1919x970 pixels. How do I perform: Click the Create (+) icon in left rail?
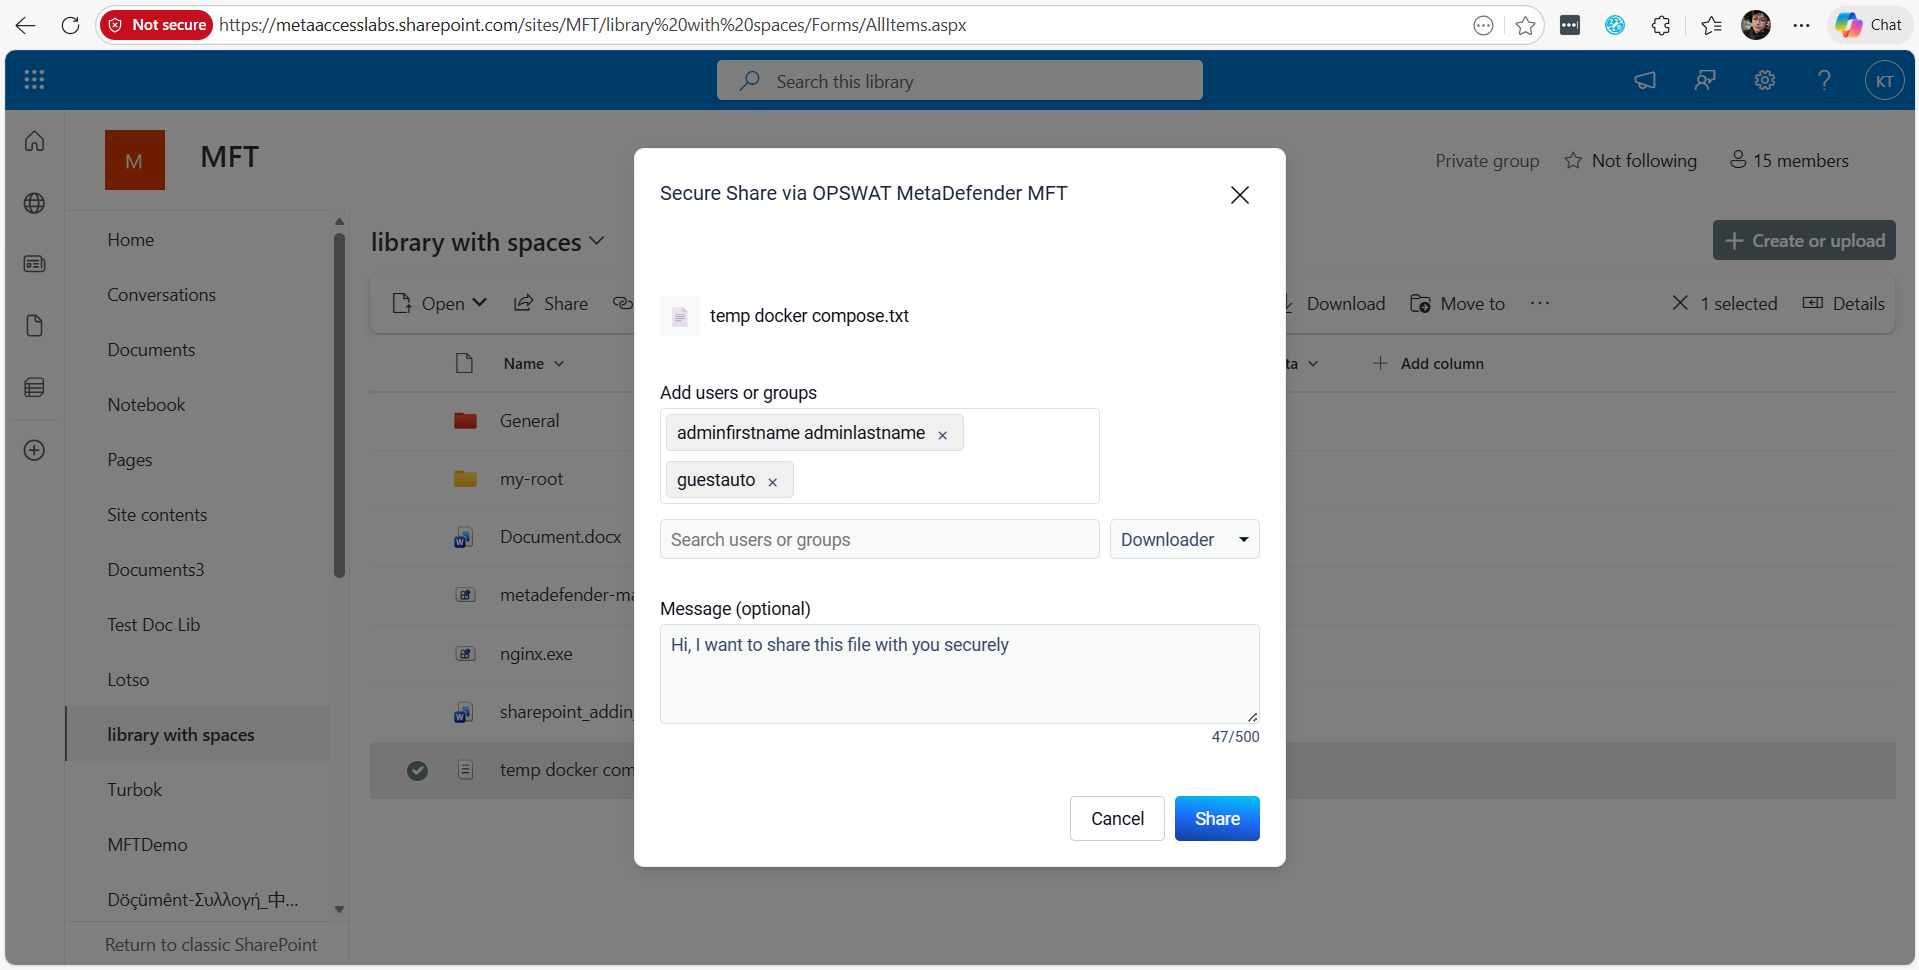tap(34, 450)
